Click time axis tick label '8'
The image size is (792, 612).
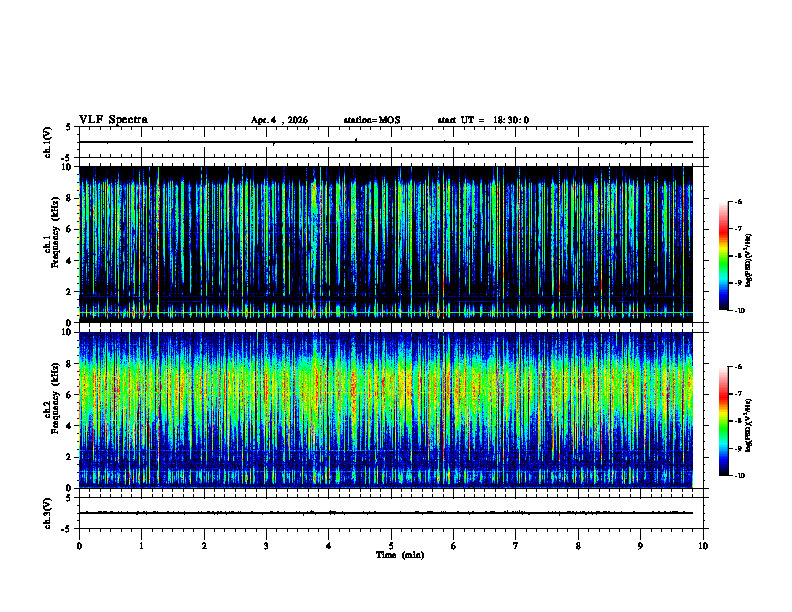(x=578, y=546)
